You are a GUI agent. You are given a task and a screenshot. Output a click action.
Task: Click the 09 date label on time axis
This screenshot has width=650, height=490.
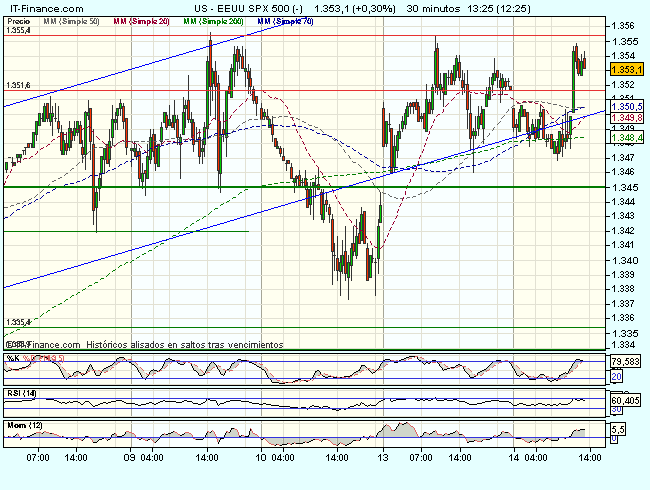(x=130, y=458)
